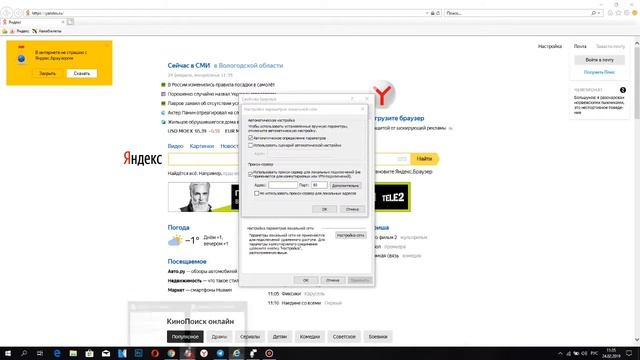Close the Yandex Browser promo banner
The image size is (640, 360).
click(48, 73)
